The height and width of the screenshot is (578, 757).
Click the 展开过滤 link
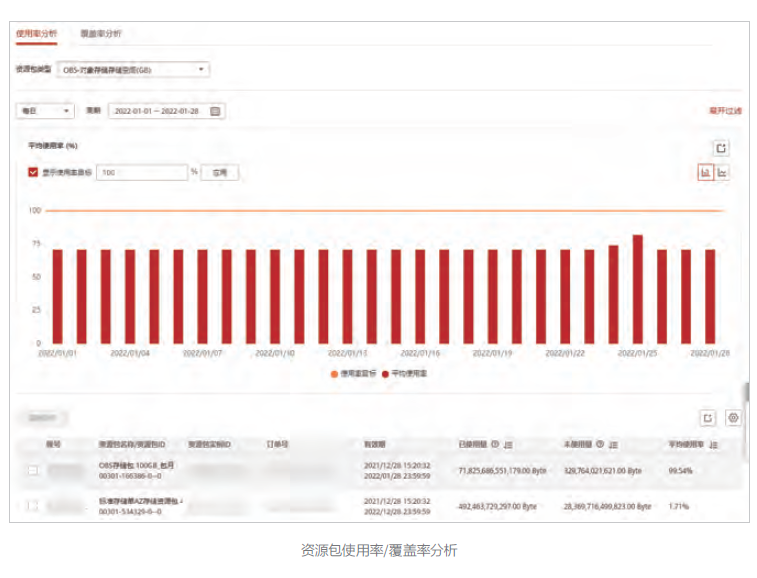point(725,111)
